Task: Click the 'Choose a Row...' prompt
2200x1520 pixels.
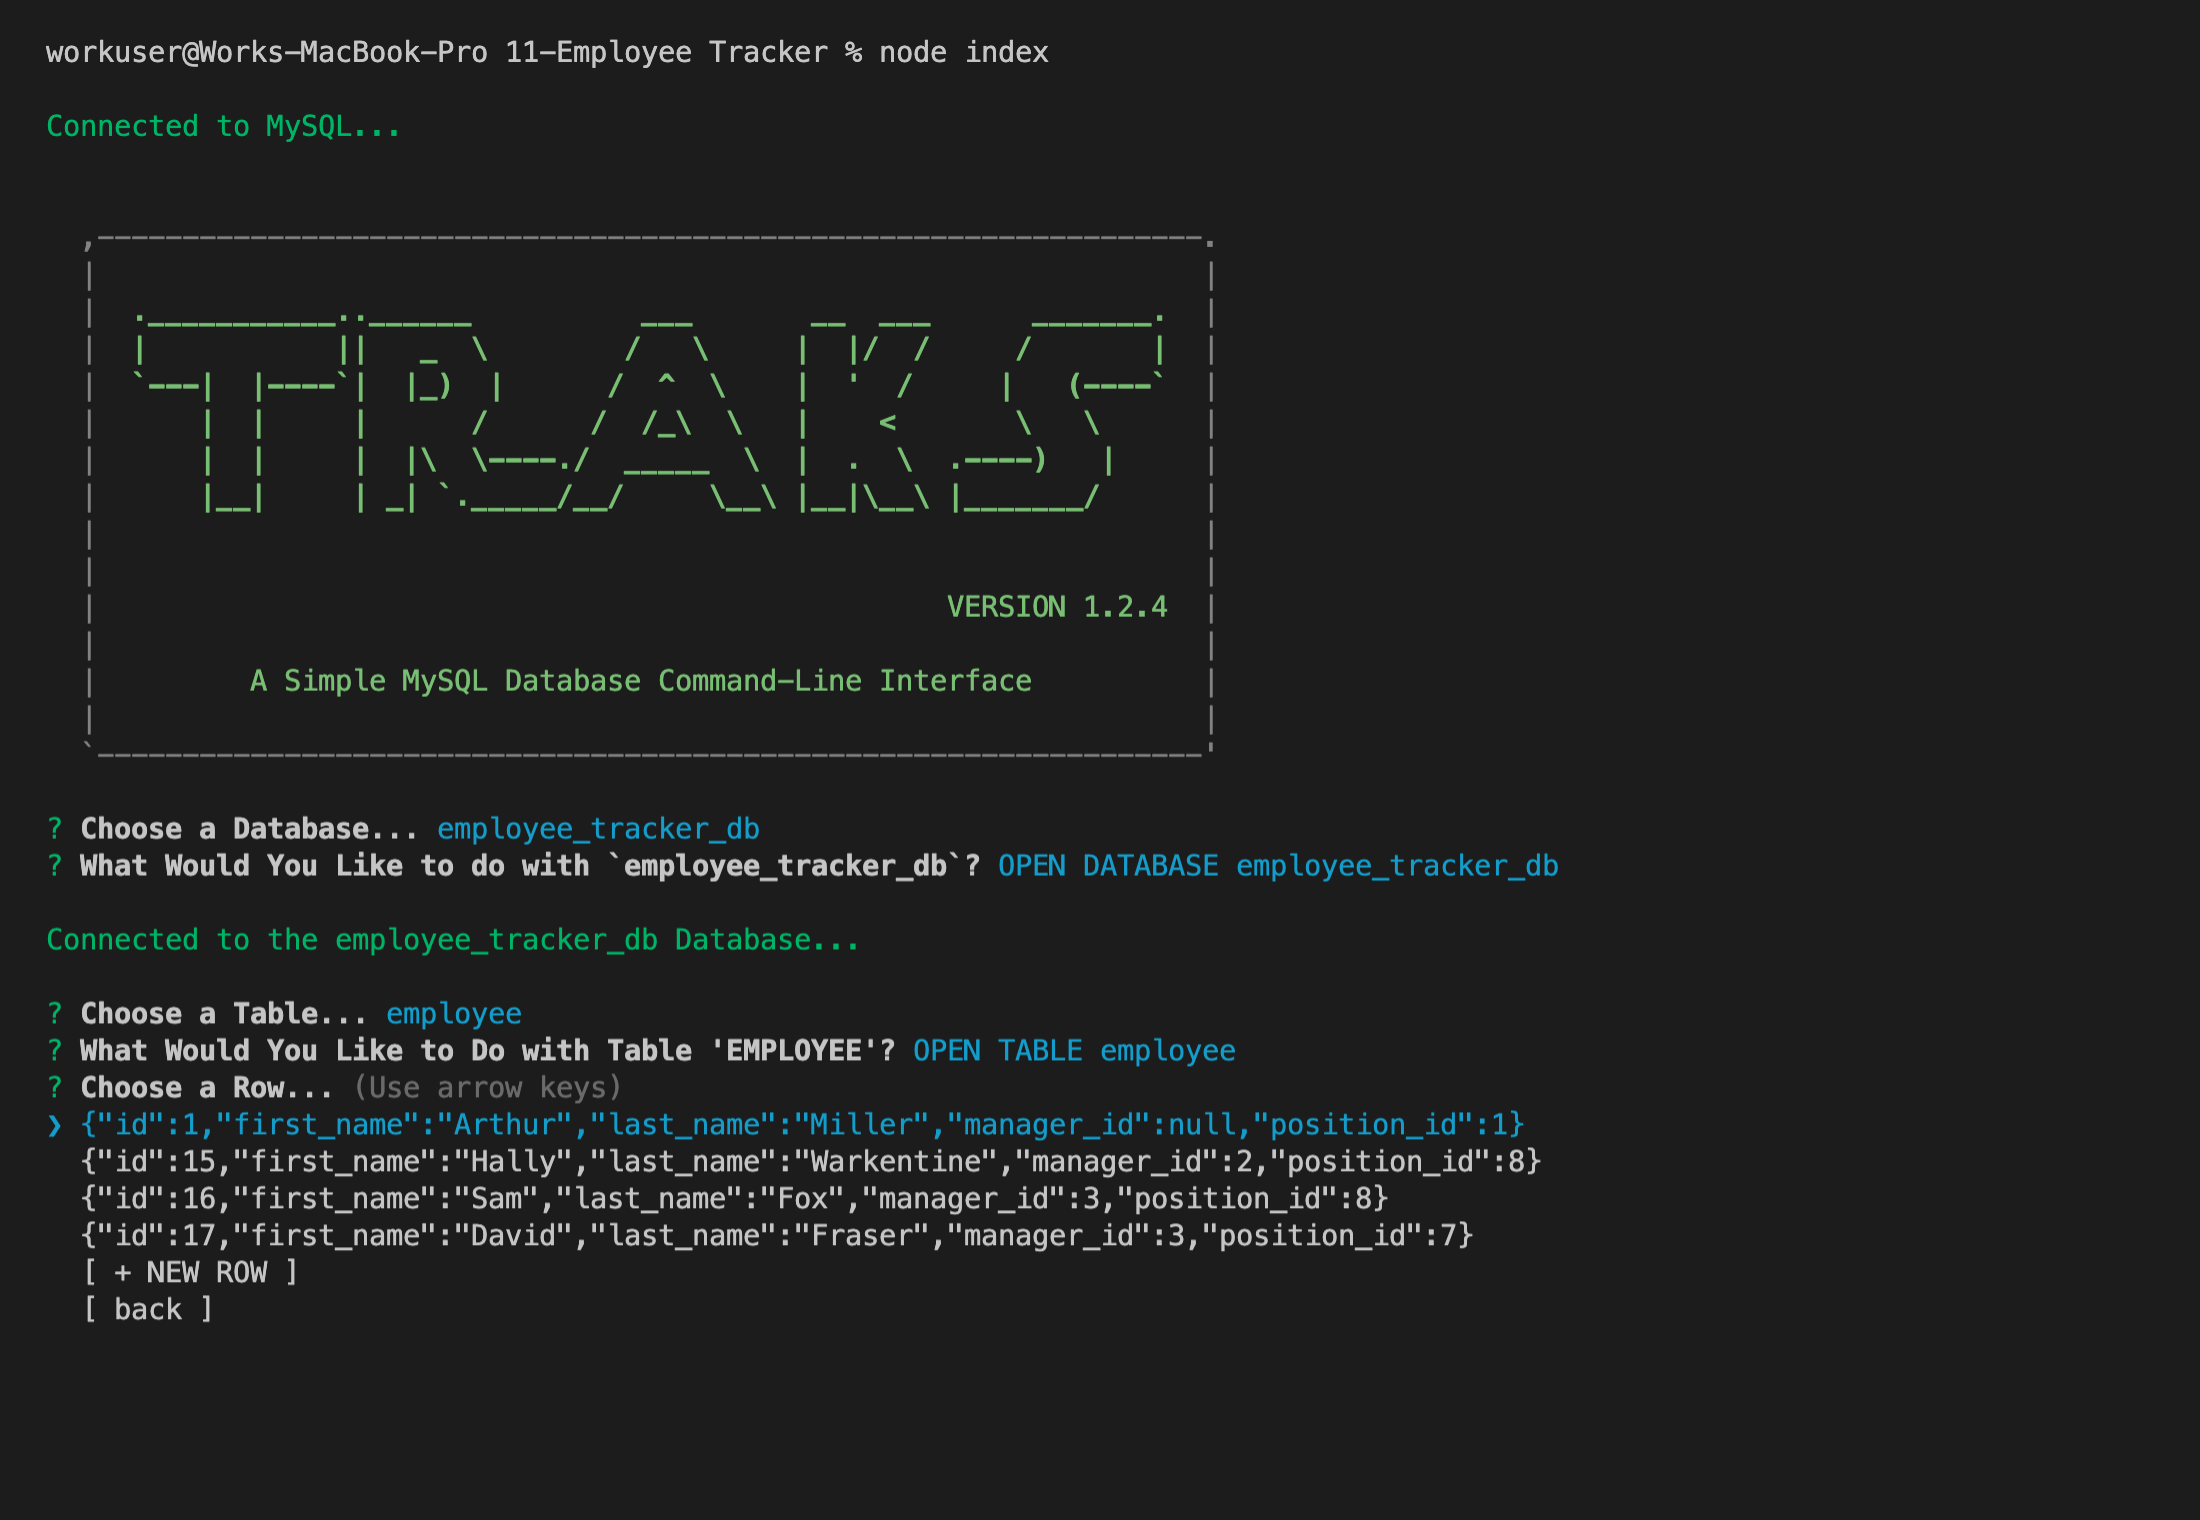Action: [206, 1088]
